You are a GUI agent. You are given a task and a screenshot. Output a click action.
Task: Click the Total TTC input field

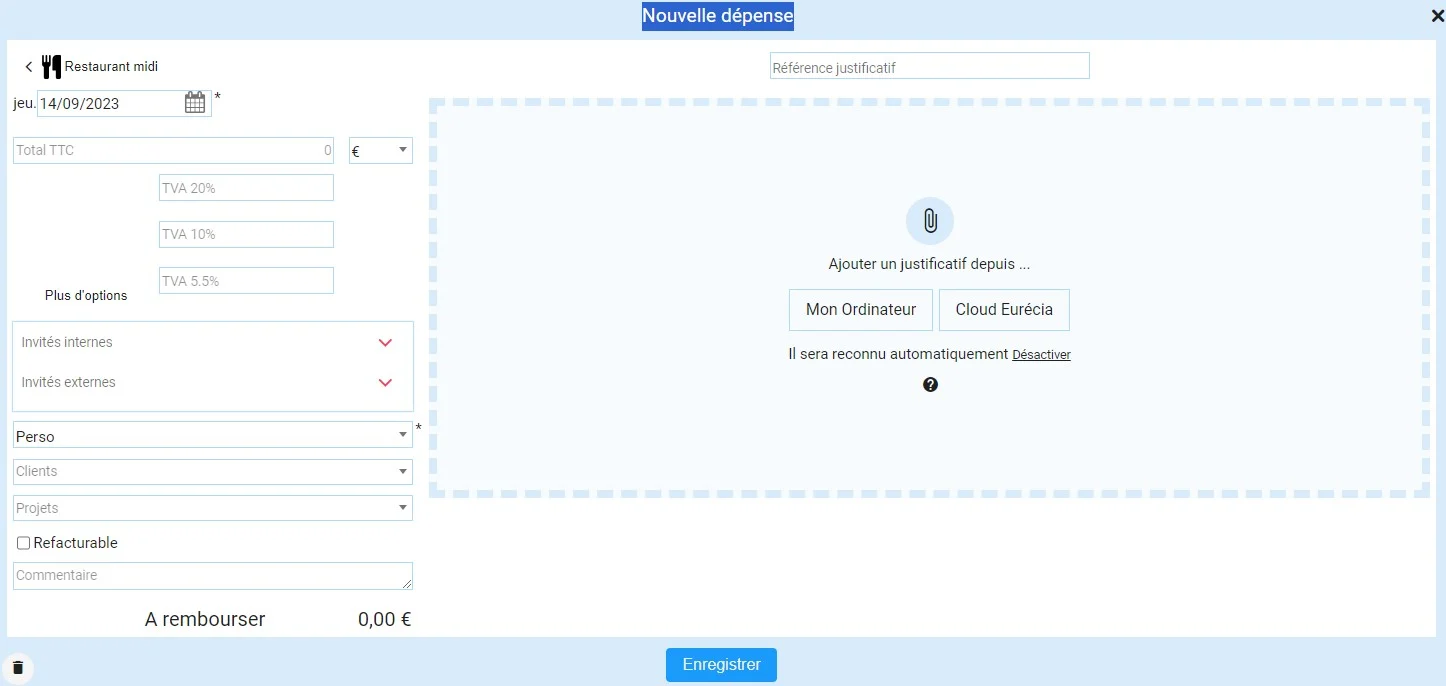click(170, 150)
